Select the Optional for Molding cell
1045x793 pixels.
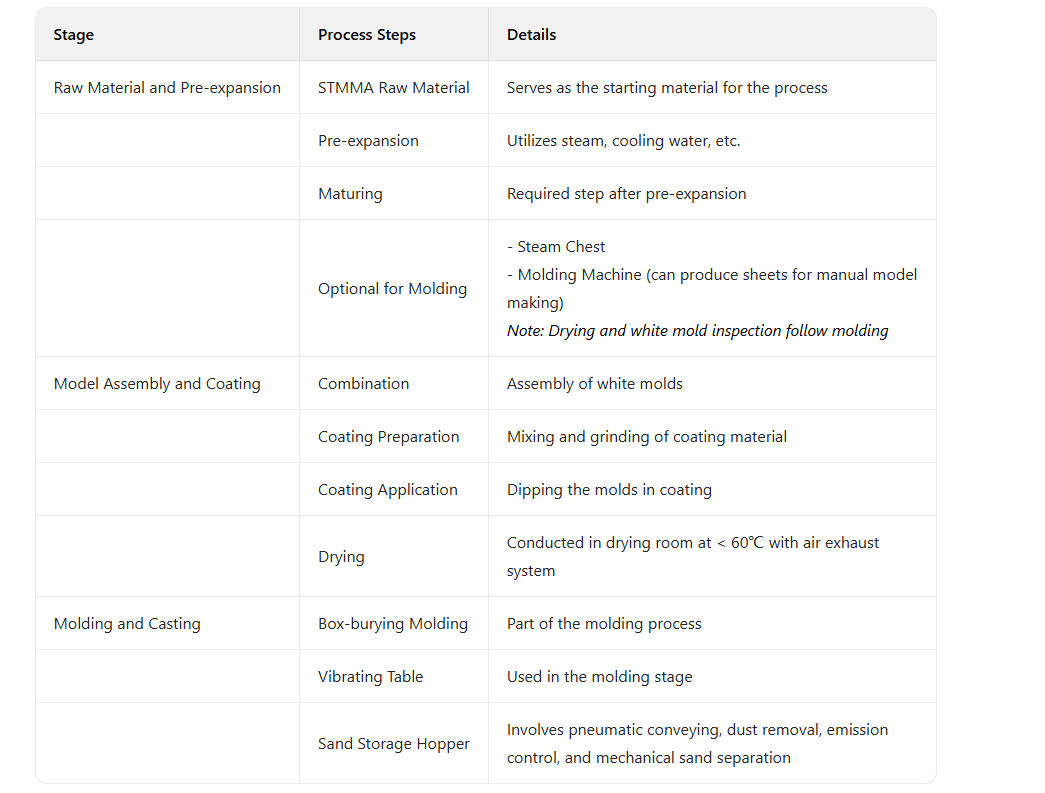tap(392, 289)
